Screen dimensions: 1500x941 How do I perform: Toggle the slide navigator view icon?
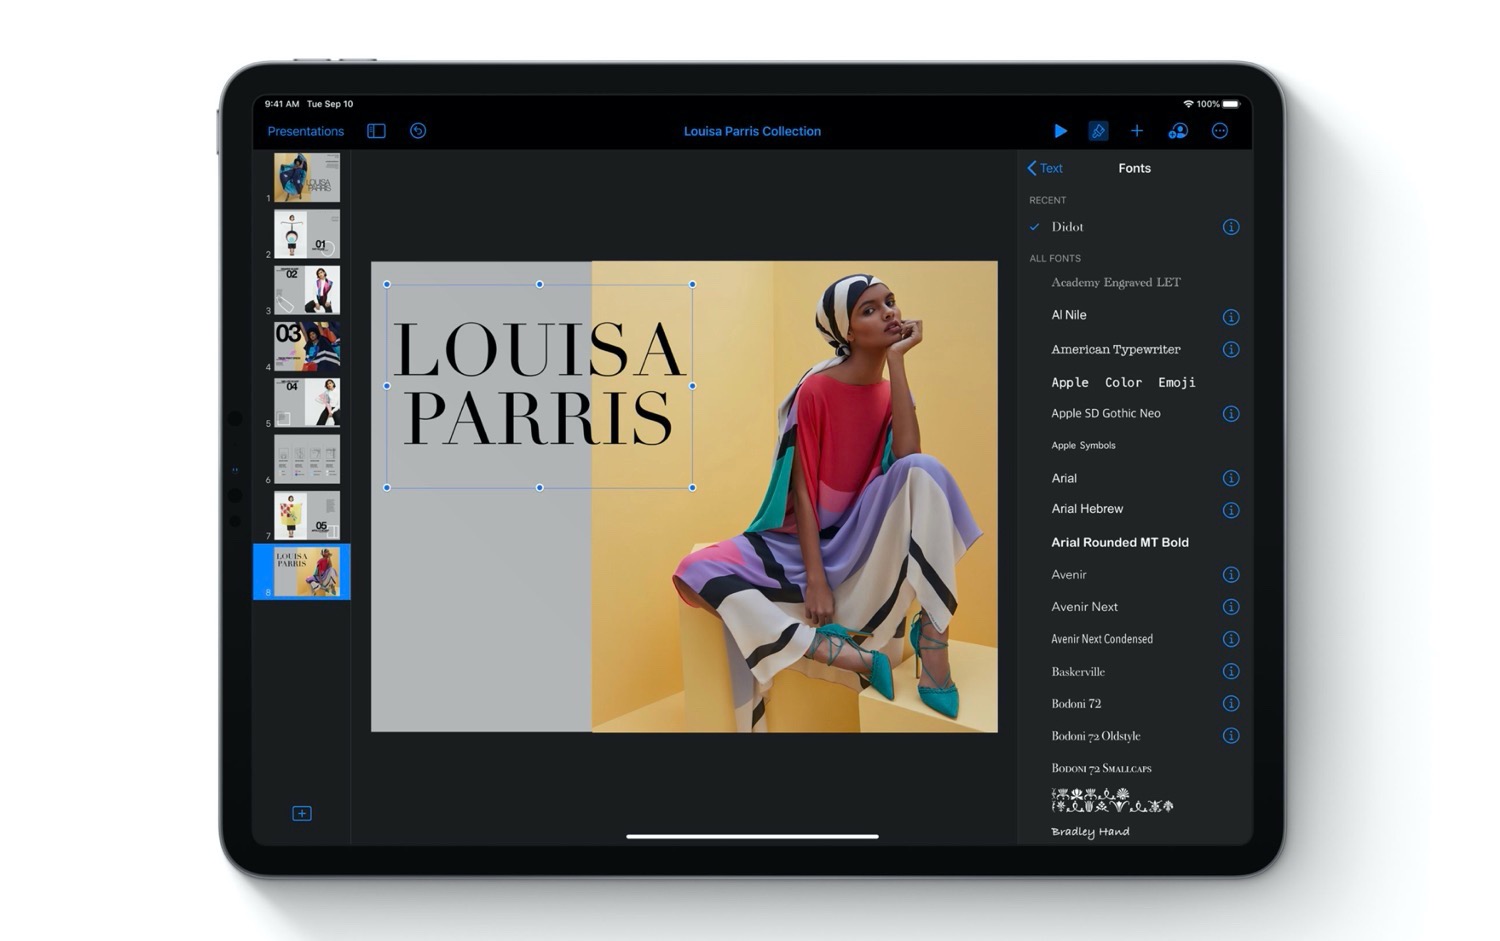(376, 131)
